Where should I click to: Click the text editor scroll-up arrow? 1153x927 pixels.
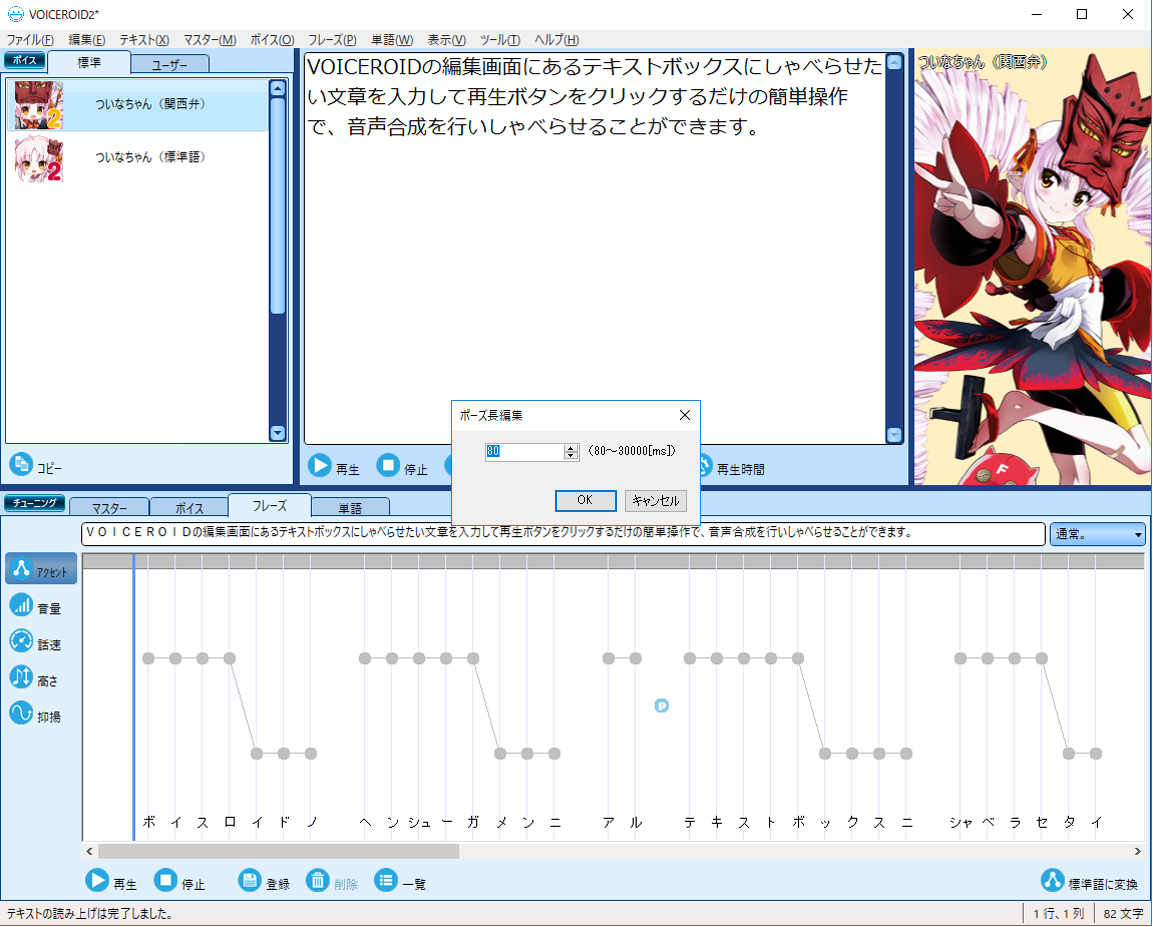point(894,62)
